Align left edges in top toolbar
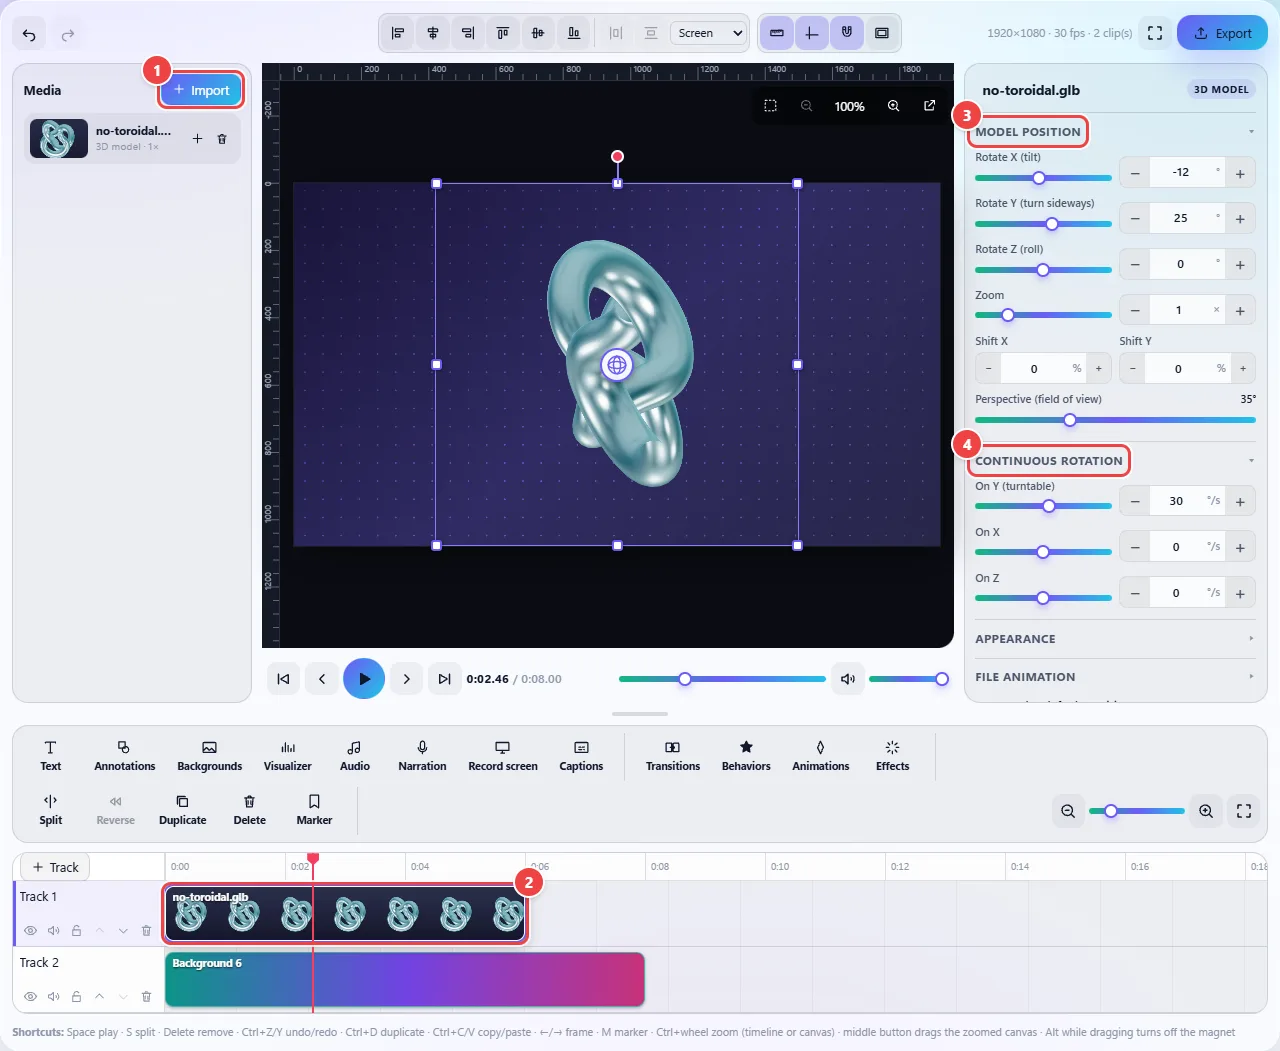The width and height of the screenshot is (1280, 1051). (x=398, y=33)
